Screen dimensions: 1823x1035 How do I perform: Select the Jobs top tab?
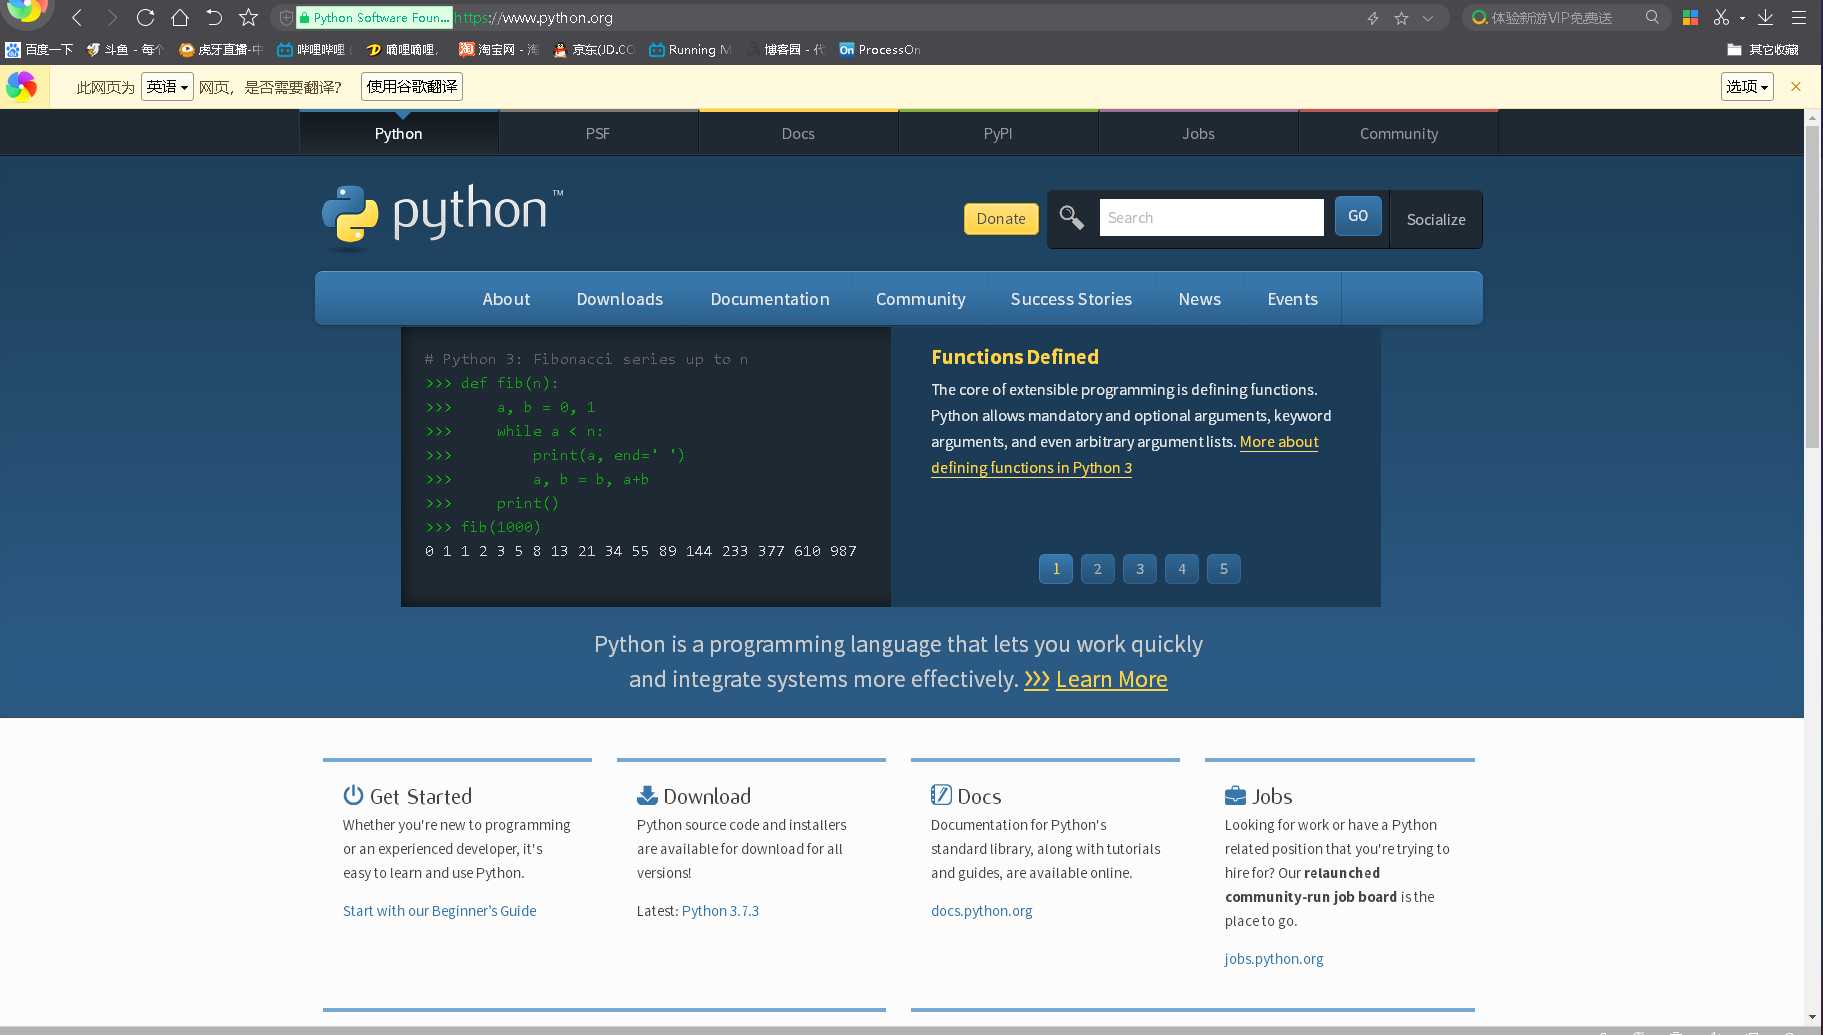pyautogui.click(x=1198, y=133)
